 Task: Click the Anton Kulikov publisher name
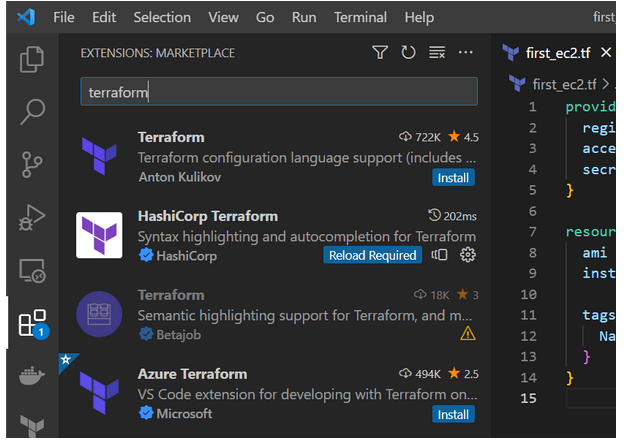pos(180,177)
